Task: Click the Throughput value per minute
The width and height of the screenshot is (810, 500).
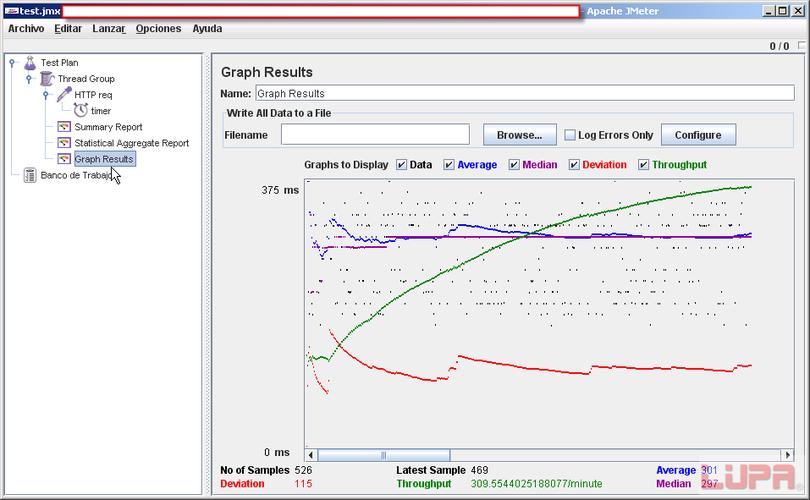Action: [536, 484]
